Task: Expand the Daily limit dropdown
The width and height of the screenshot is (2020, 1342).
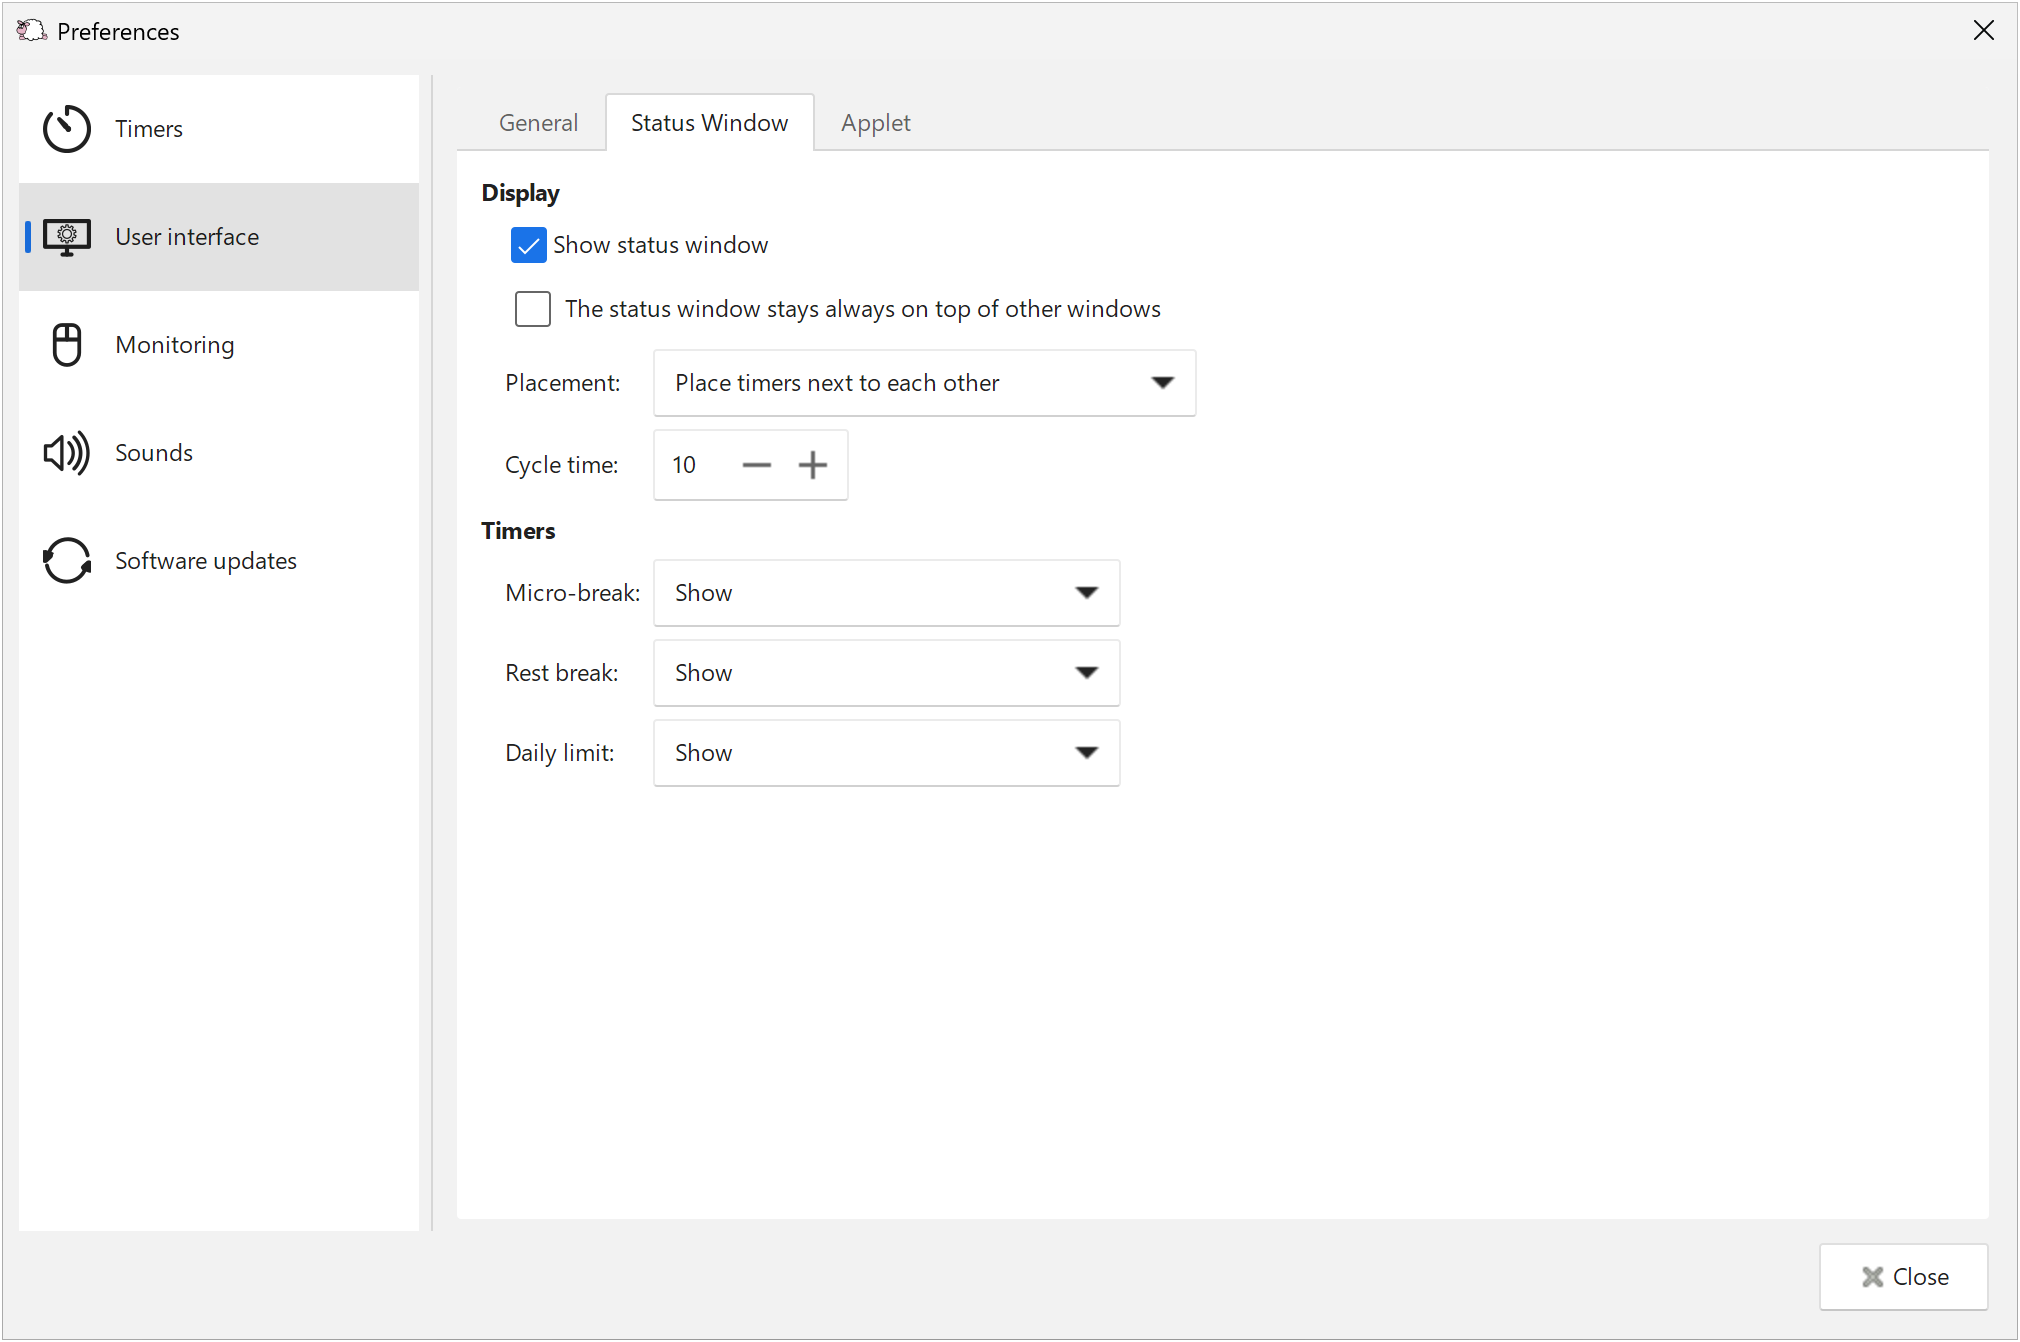Action: tap(887, 753)
